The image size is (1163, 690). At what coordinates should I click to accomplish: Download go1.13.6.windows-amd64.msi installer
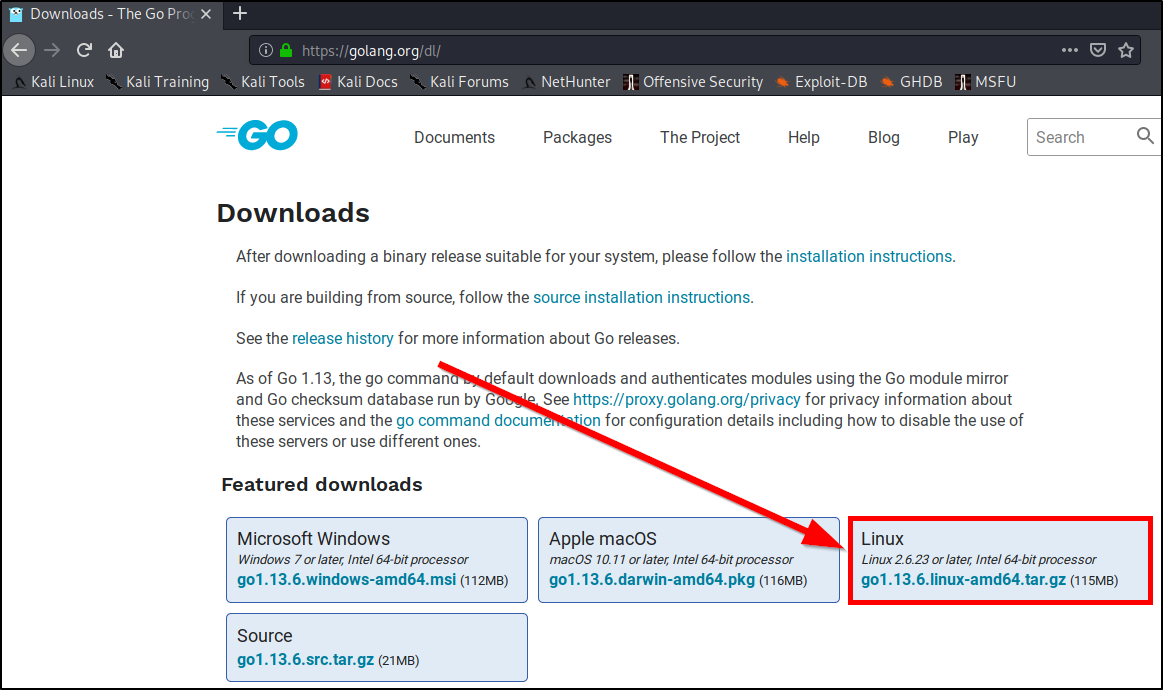347,580
